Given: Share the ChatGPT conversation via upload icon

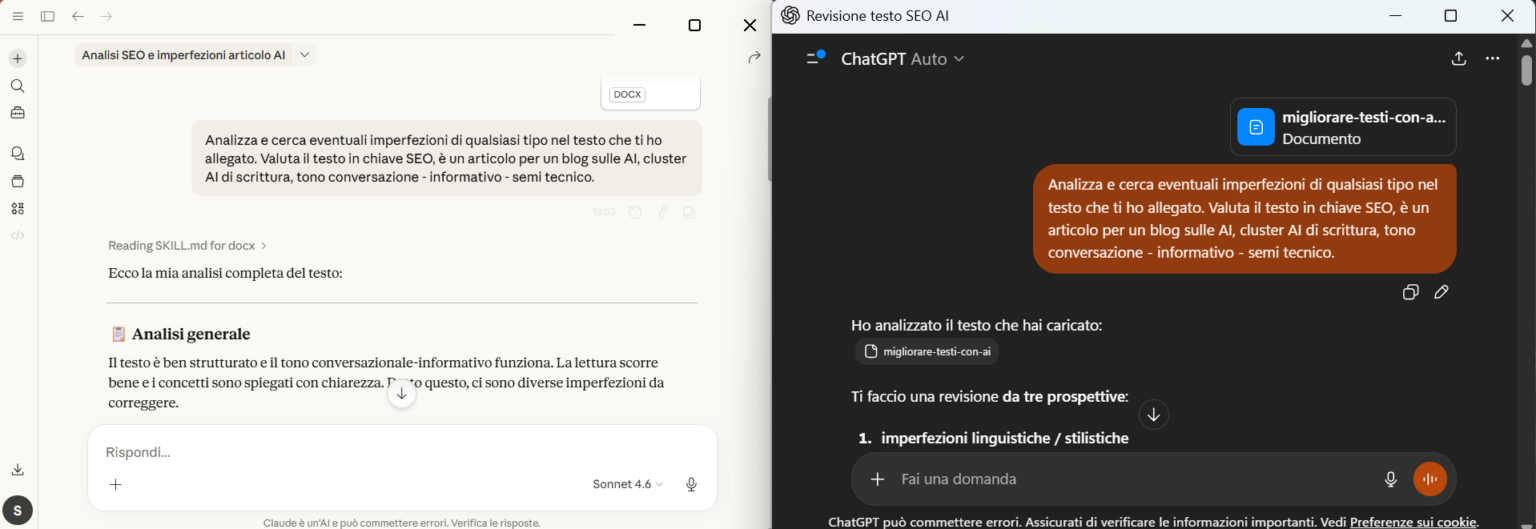Looking at the screenshot, I should coord(1459,58).
